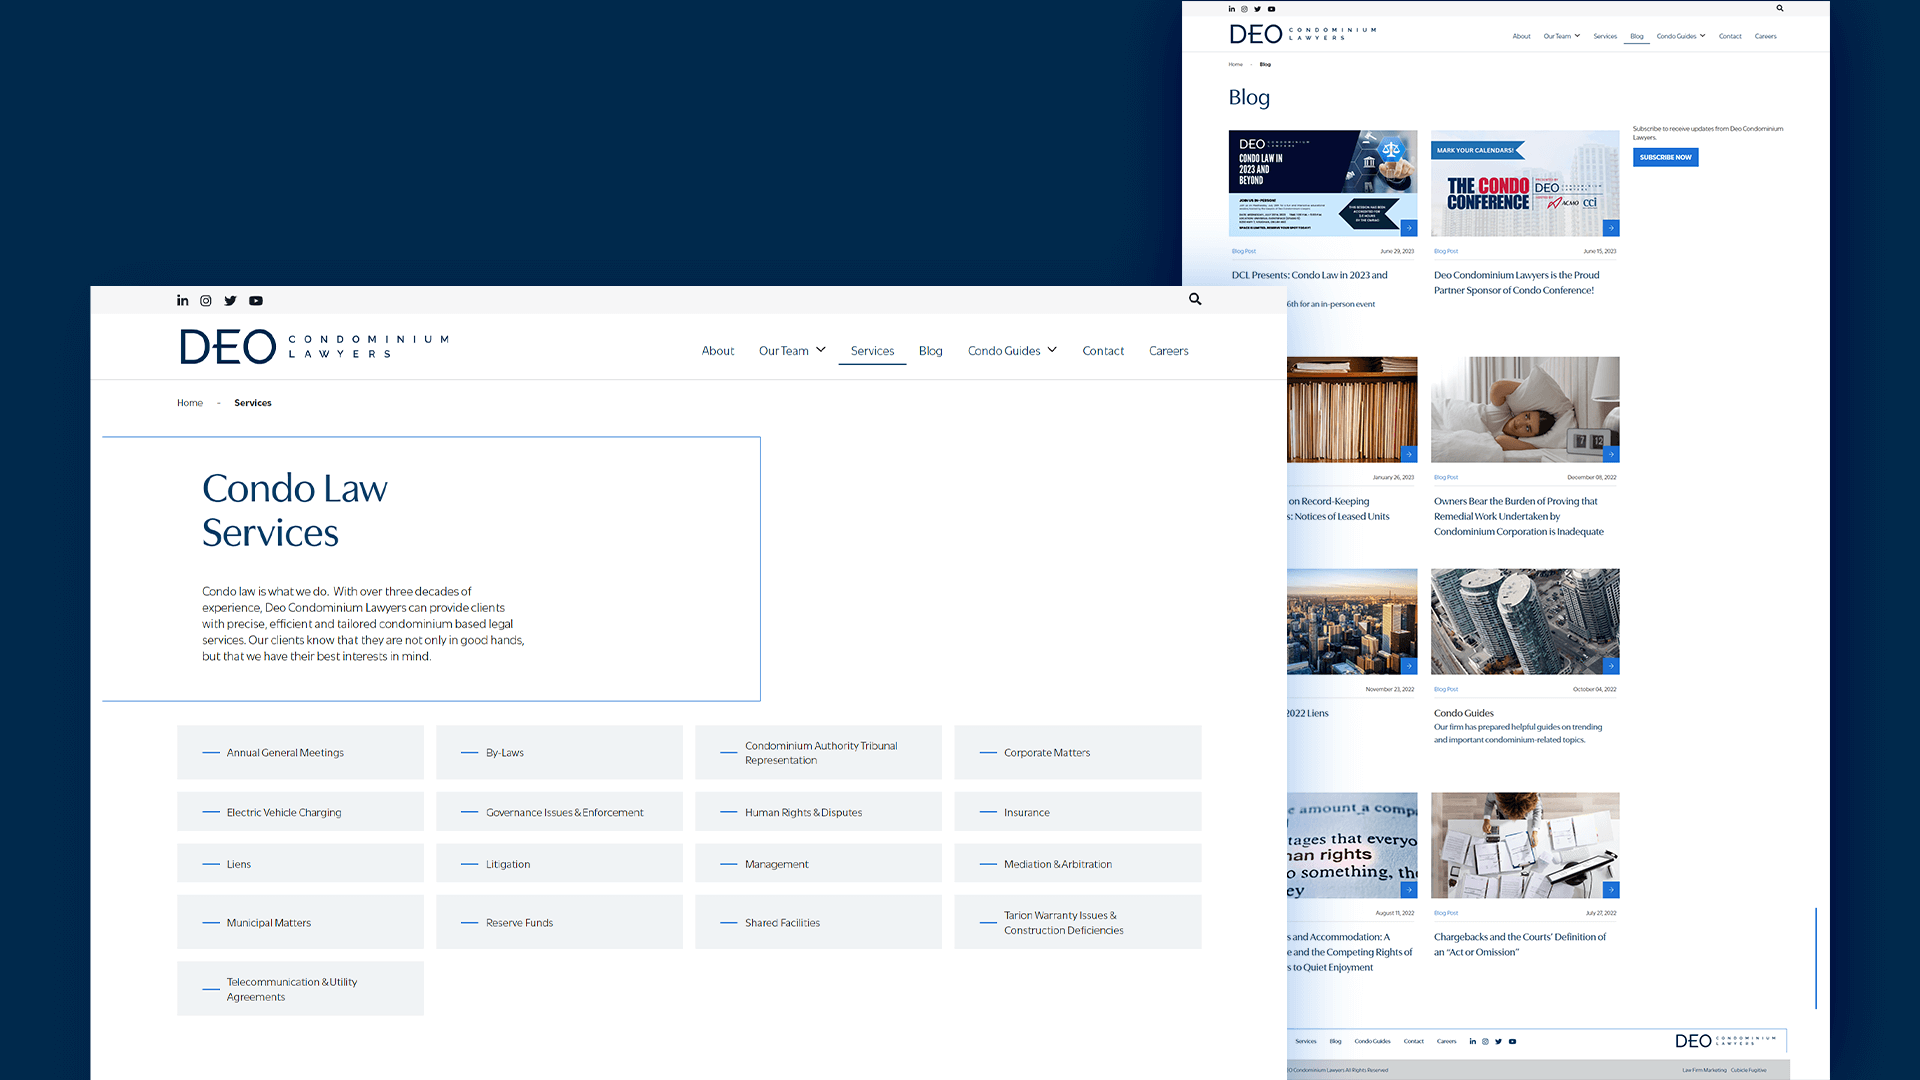Select the Blog navigation item

coord(930,351)
